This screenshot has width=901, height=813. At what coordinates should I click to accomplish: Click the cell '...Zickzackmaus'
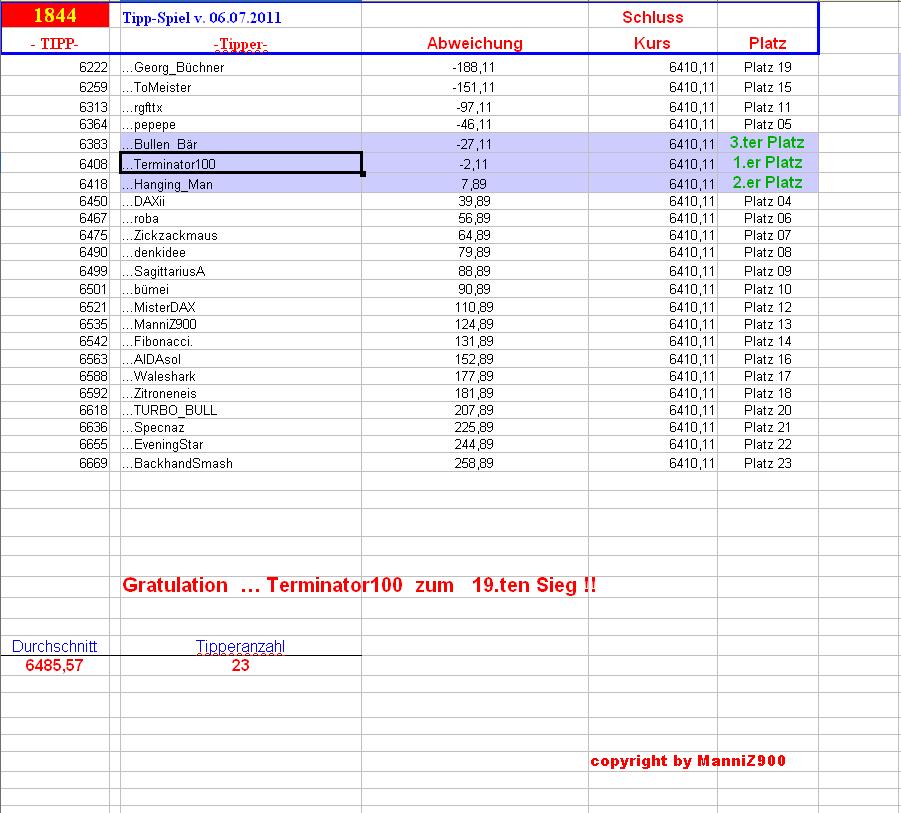point(241,236)
